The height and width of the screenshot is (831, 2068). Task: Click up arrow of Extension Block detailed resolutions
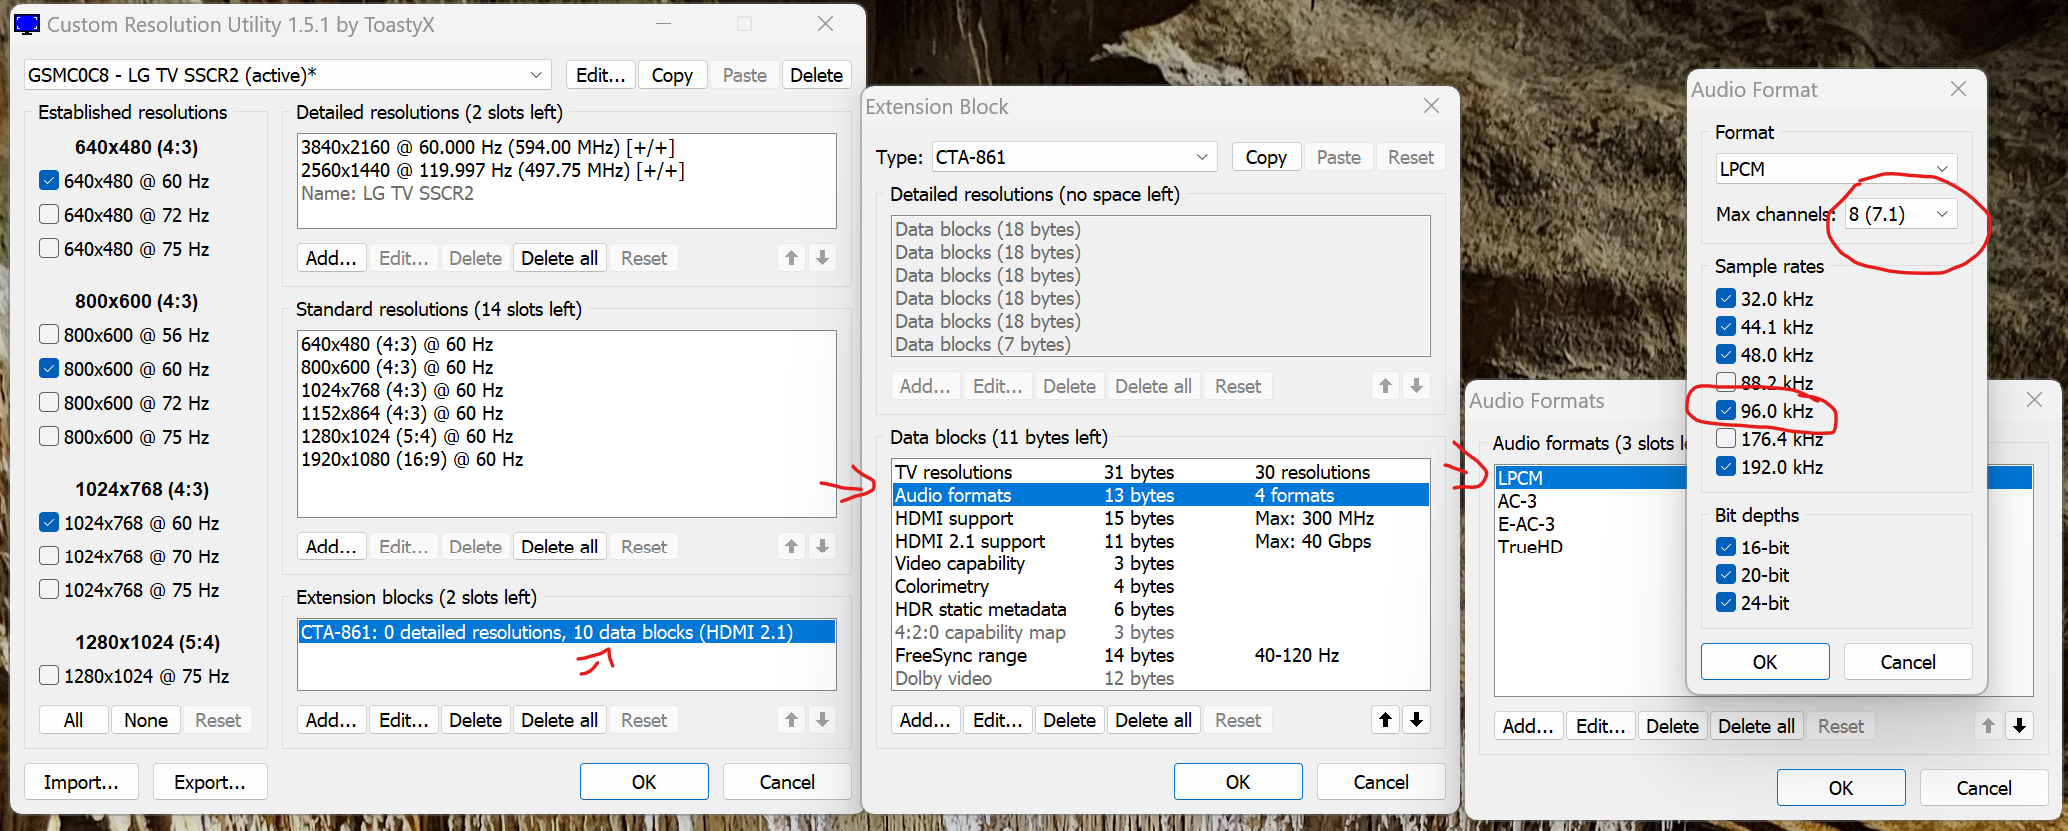(x=1385, y=386)
